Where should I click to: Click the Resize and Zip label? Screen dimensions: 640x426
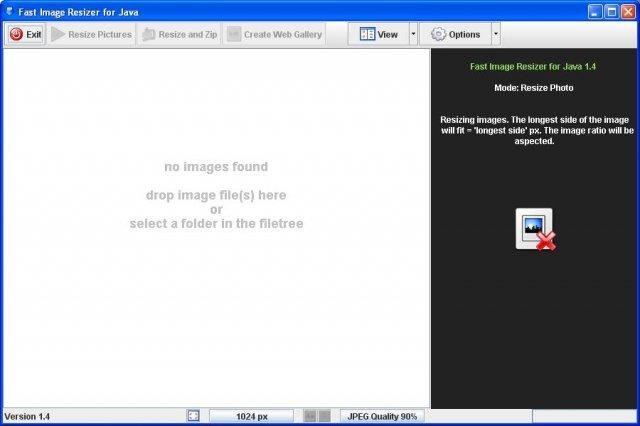click(188, 35)
